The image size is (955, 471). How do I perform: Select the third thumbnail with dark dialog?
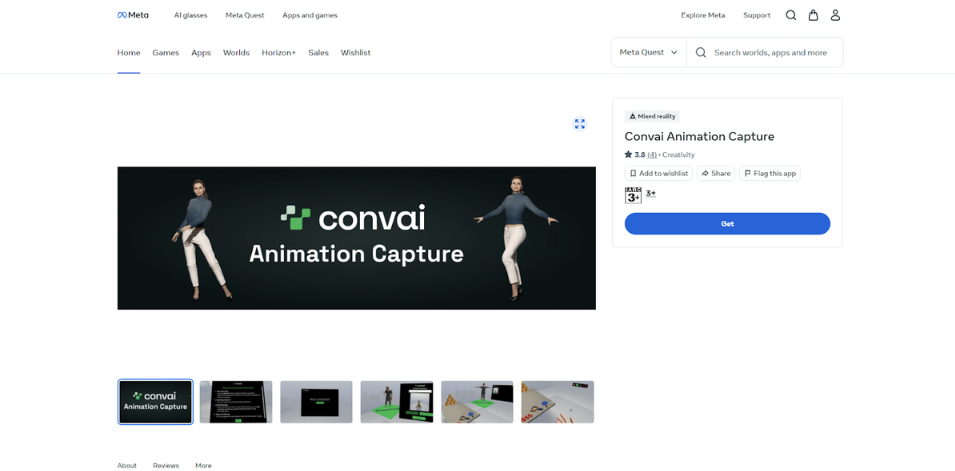316,402
